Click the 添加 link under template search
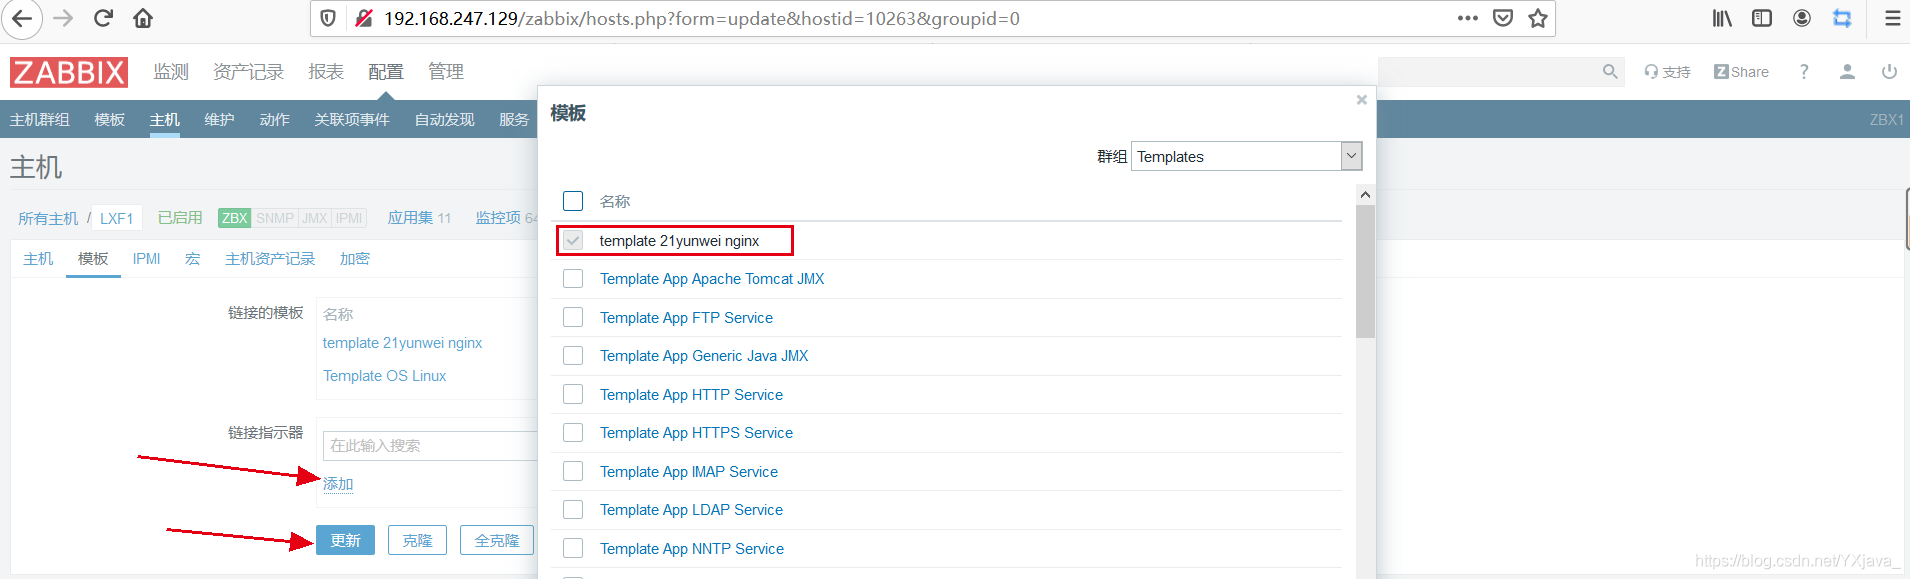This screenshot has height=579, width=1910. click(338, 484)
